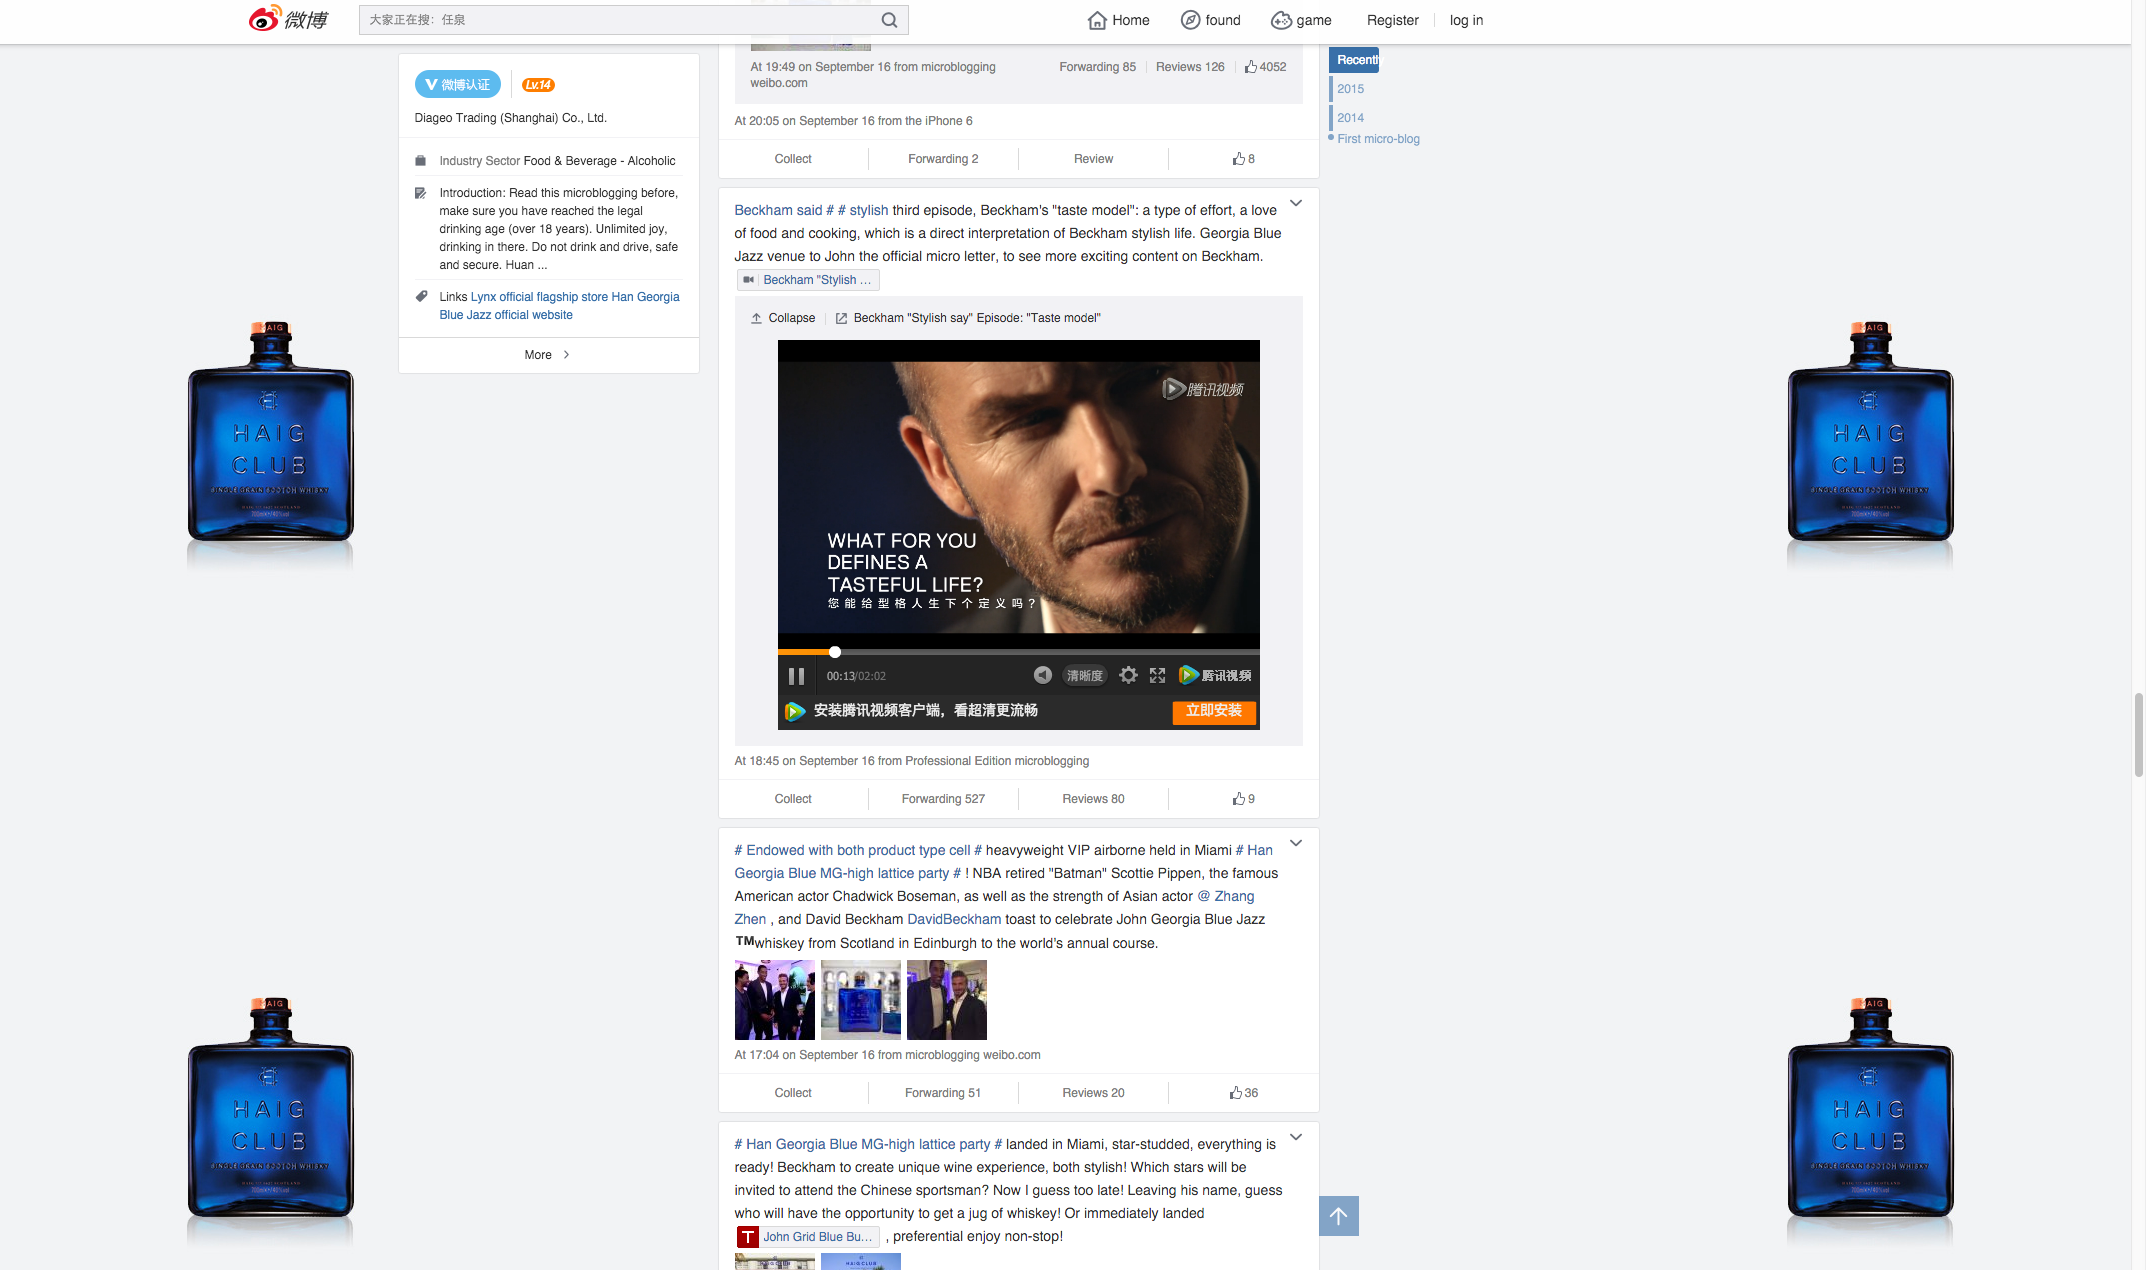Click the # stylish hashtag in the Beckham post
The width and height of the screenshot is (2146, 1270).
[863, 210]
